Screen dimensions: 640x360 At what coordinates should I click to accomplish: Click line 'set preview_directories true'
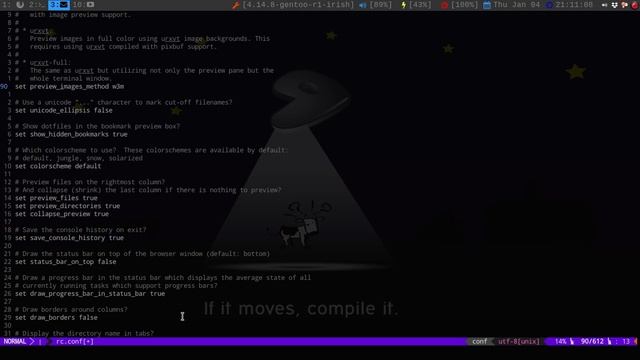67,206
